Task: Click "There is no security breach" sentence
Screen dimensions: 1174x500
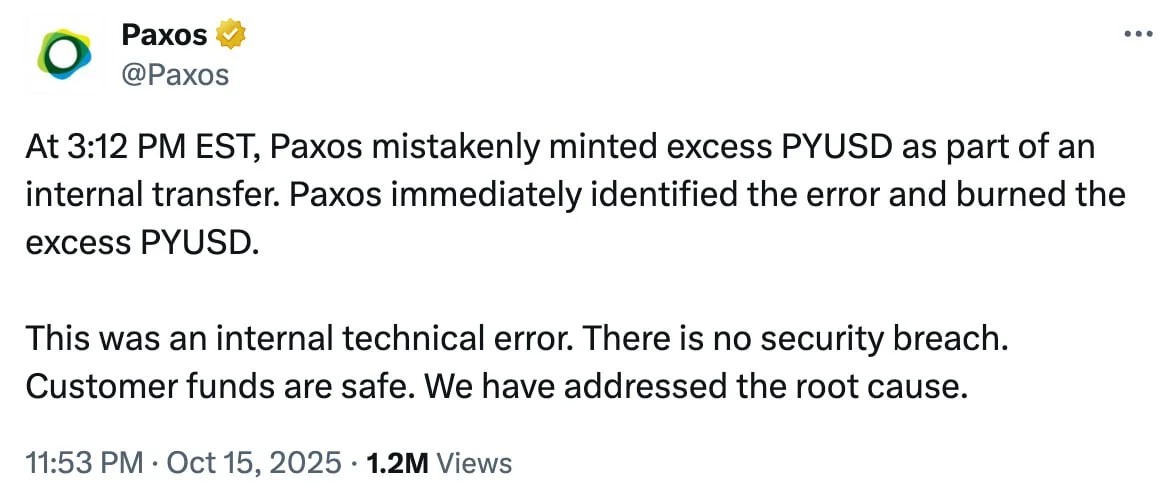Action: tap(792, 338)
